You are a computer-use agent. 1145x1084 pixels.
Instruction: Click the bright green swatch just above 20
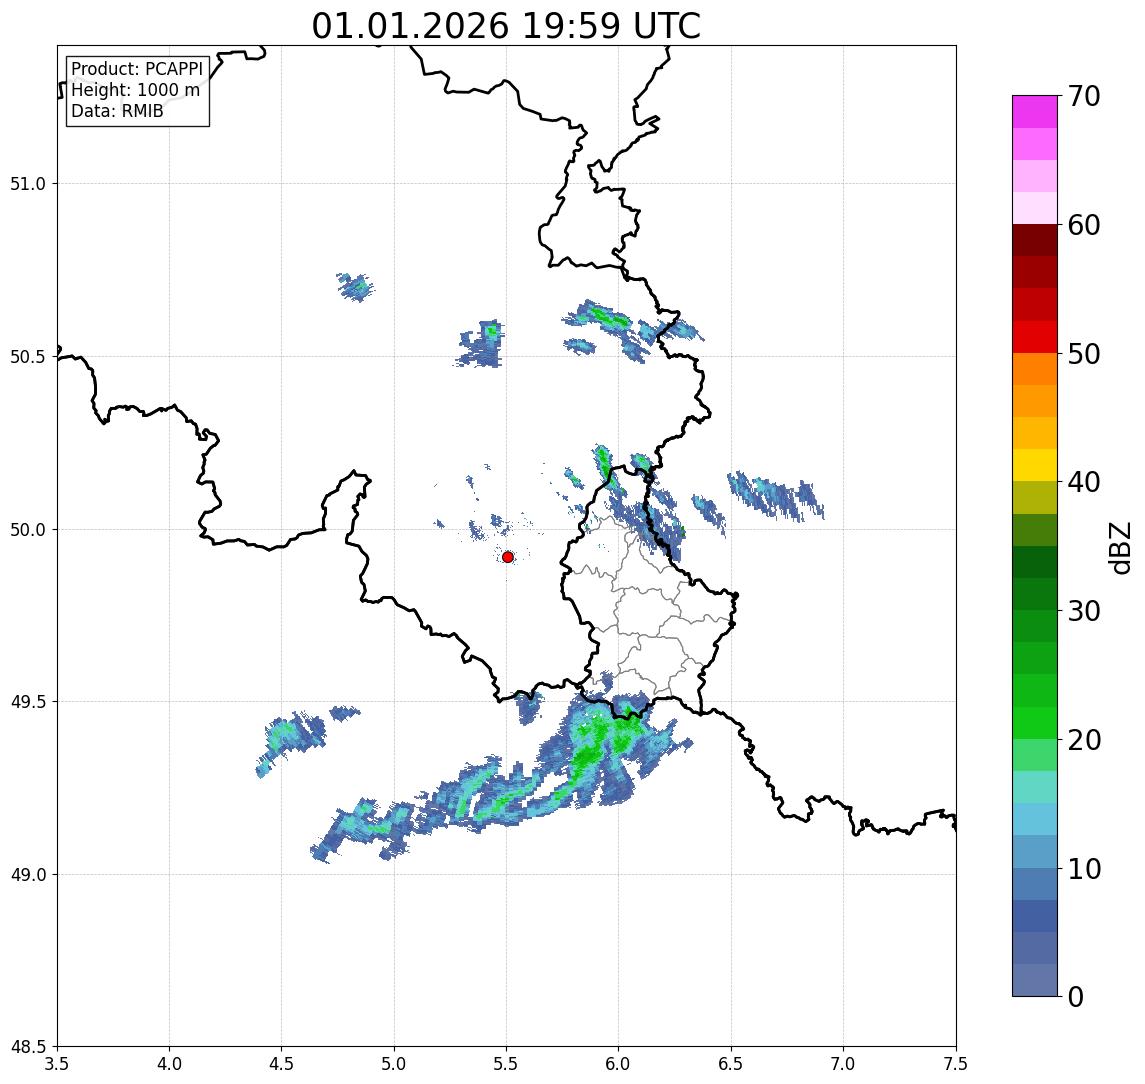1035,723
